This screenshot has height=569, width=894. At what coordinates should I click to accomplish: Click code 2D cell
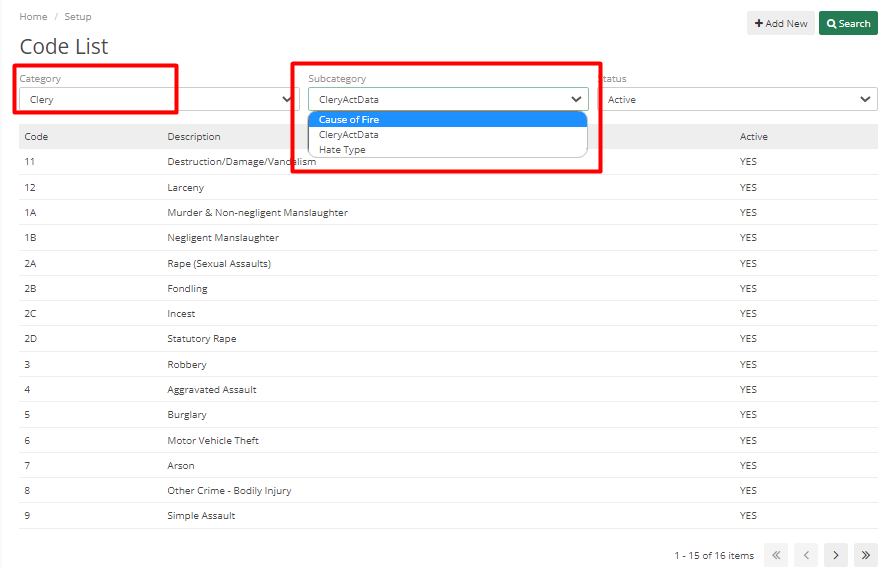[30, 339]
